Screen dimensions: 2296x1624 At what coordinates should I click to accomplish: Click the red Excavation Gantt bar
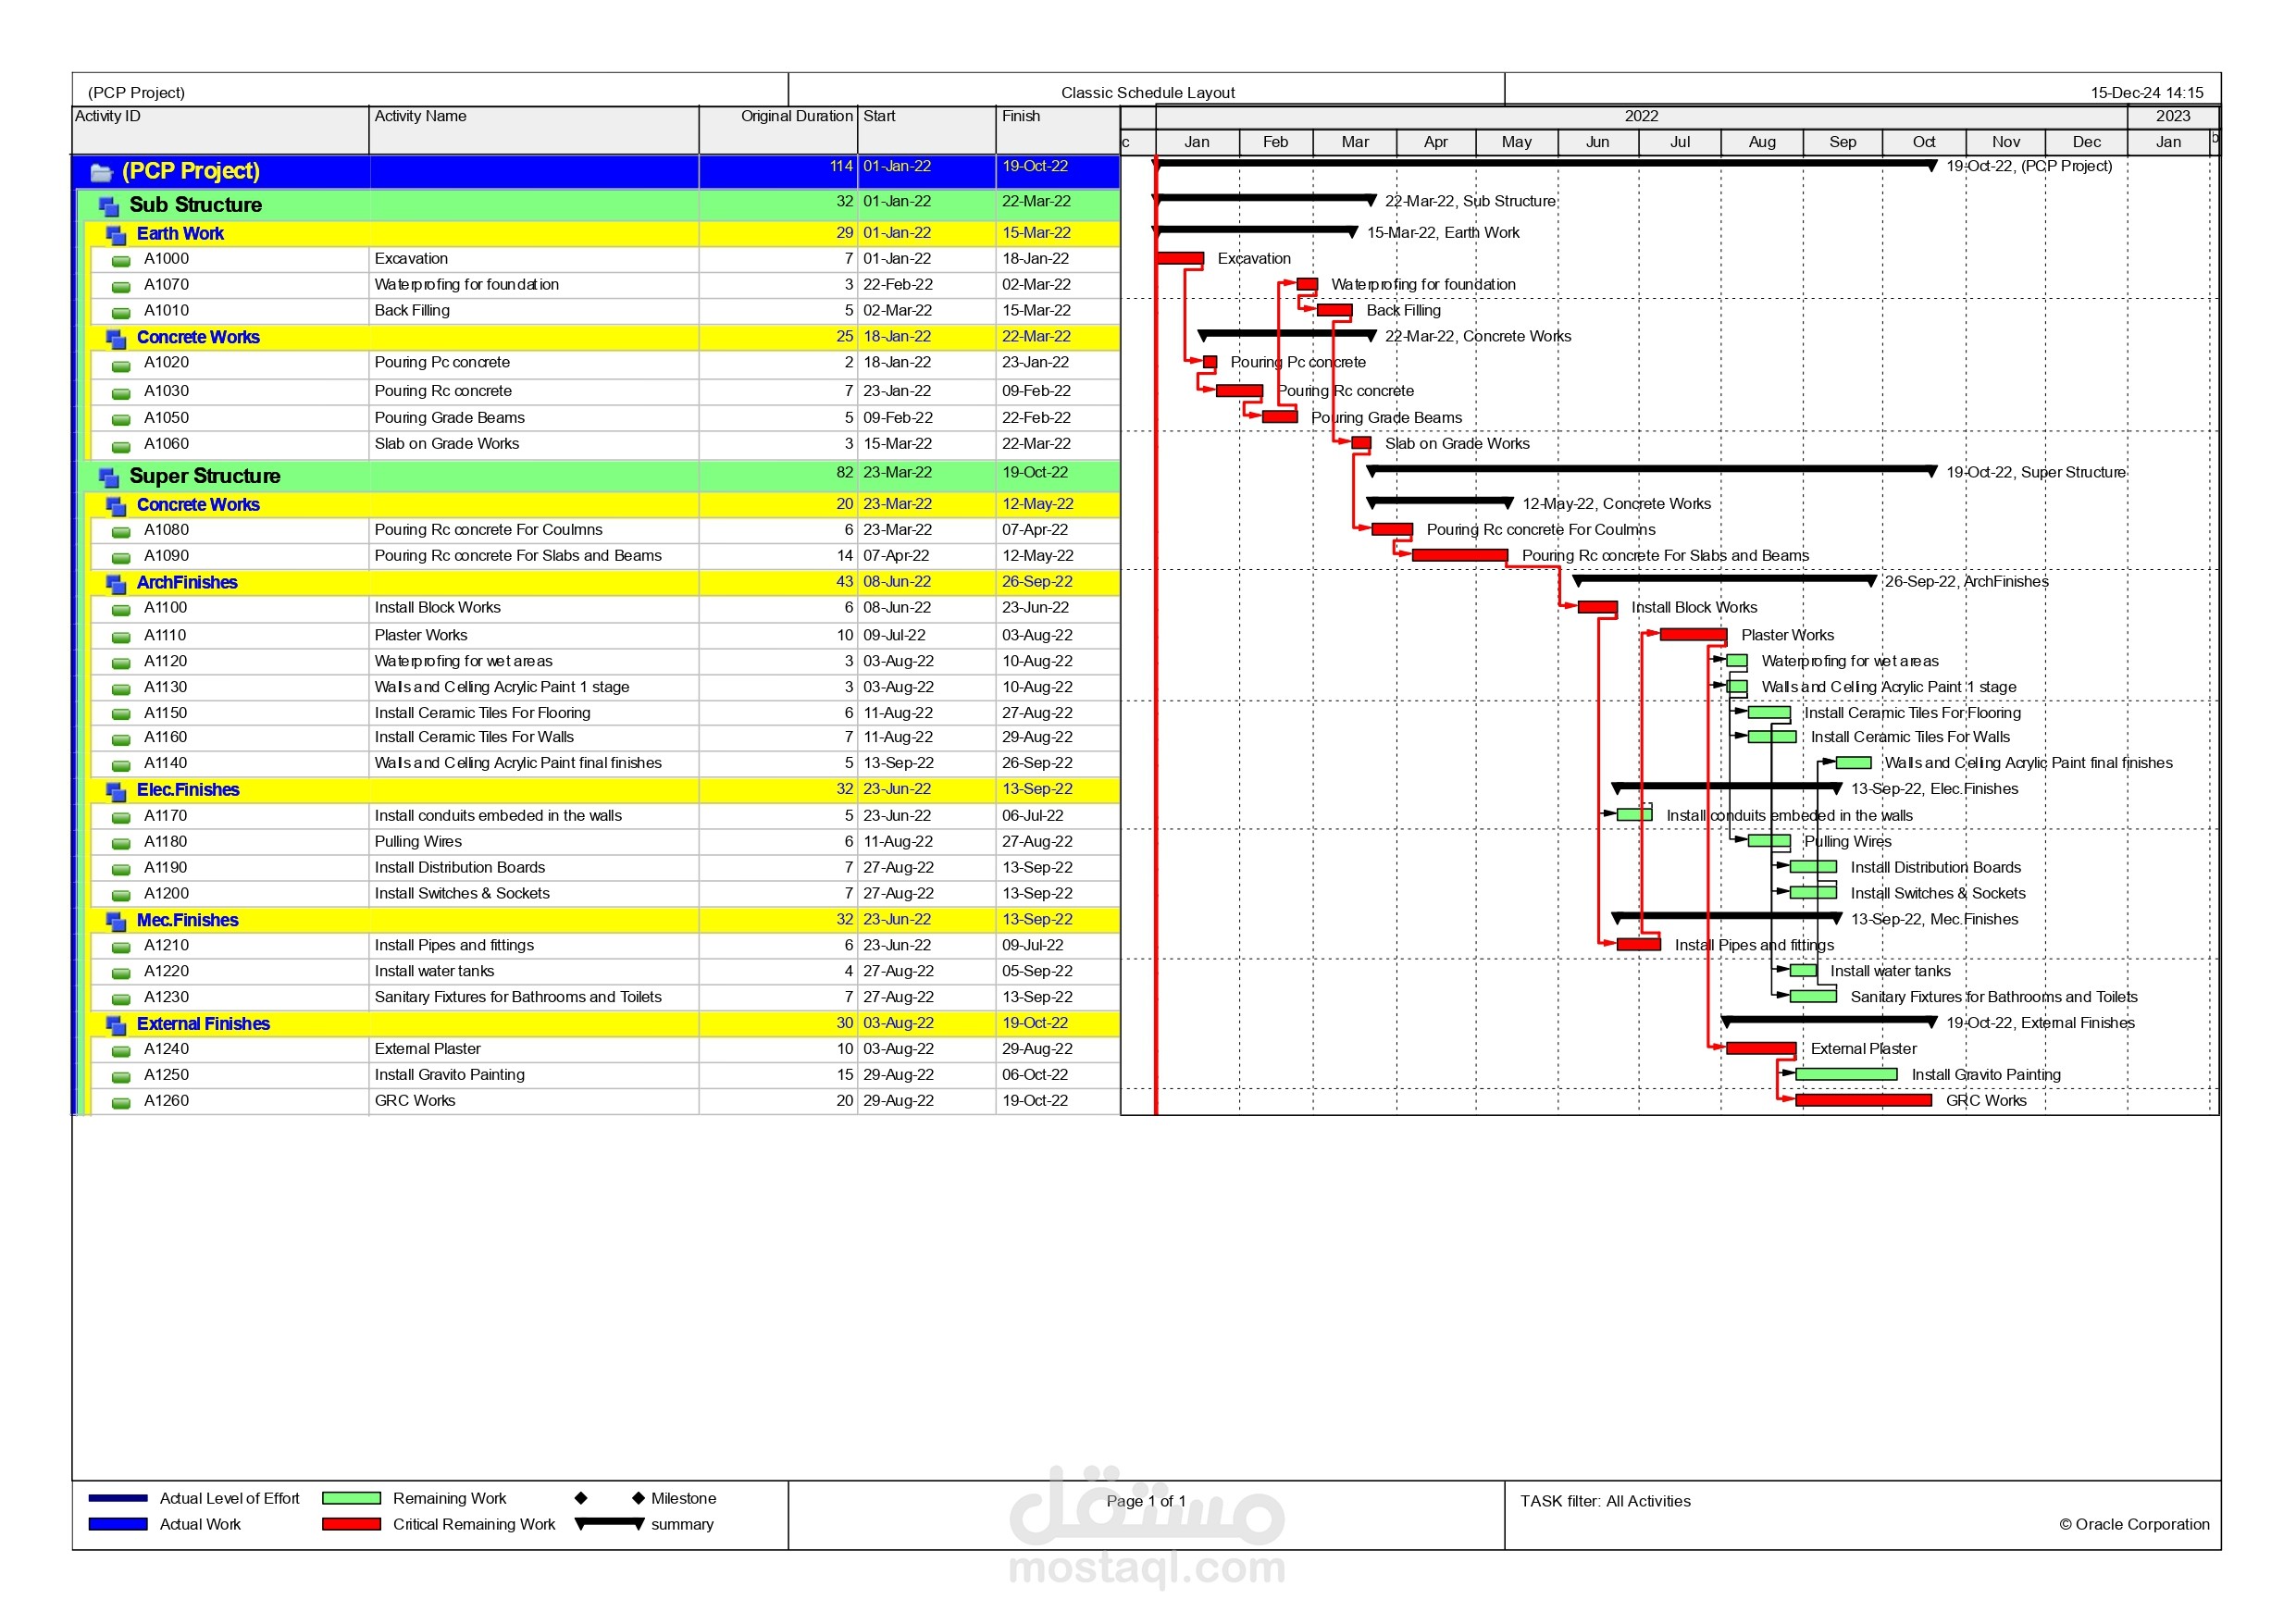pyautogui.click(x=1180, y=259)
